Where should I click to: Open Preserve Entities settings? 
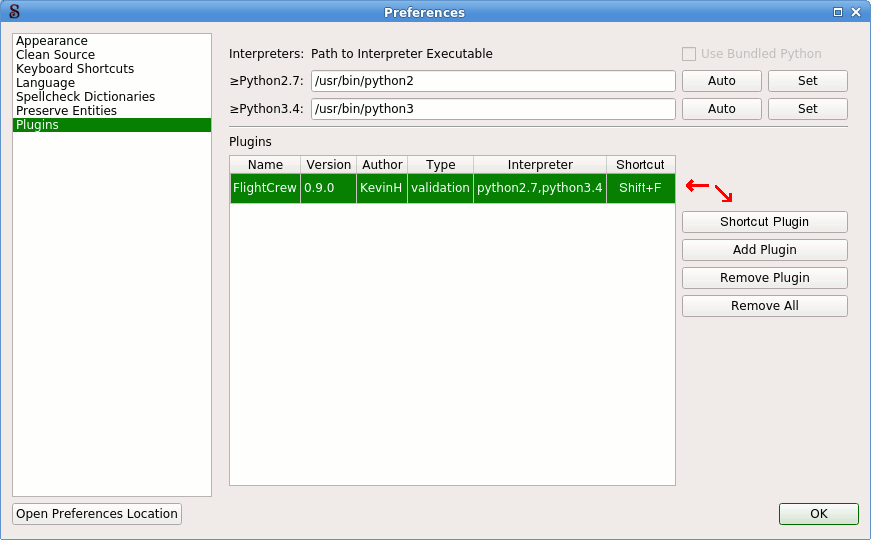click(112, 111)
